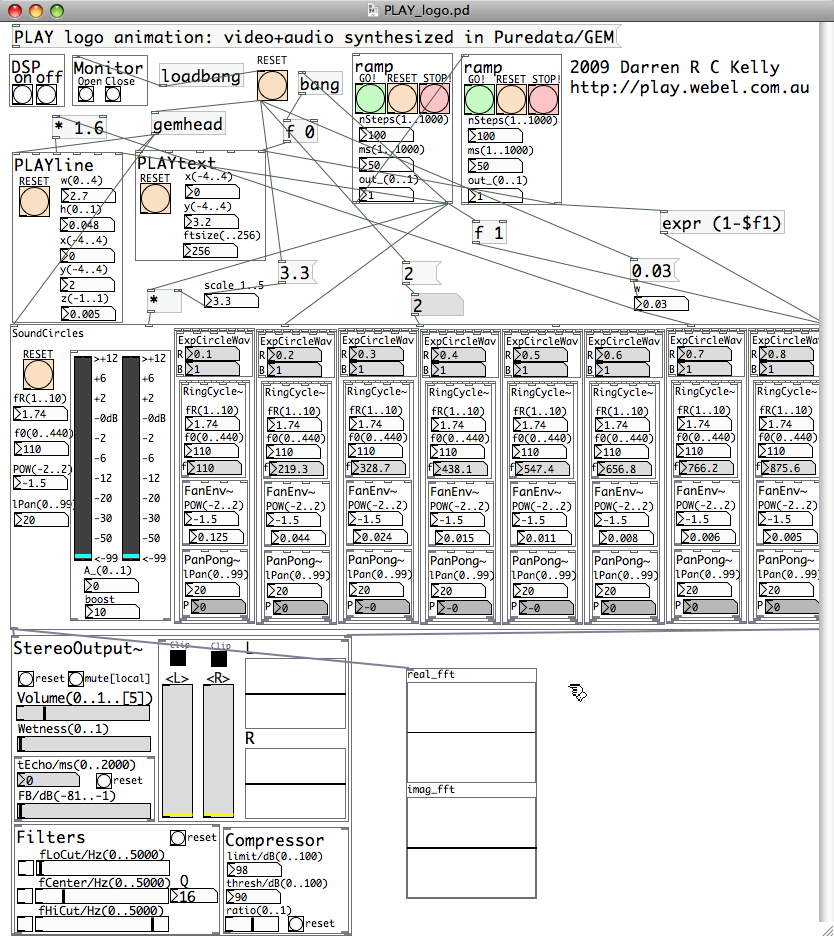Hit the green GO! button on first ramp
This screenshot has width=834, height=937.
371,99
